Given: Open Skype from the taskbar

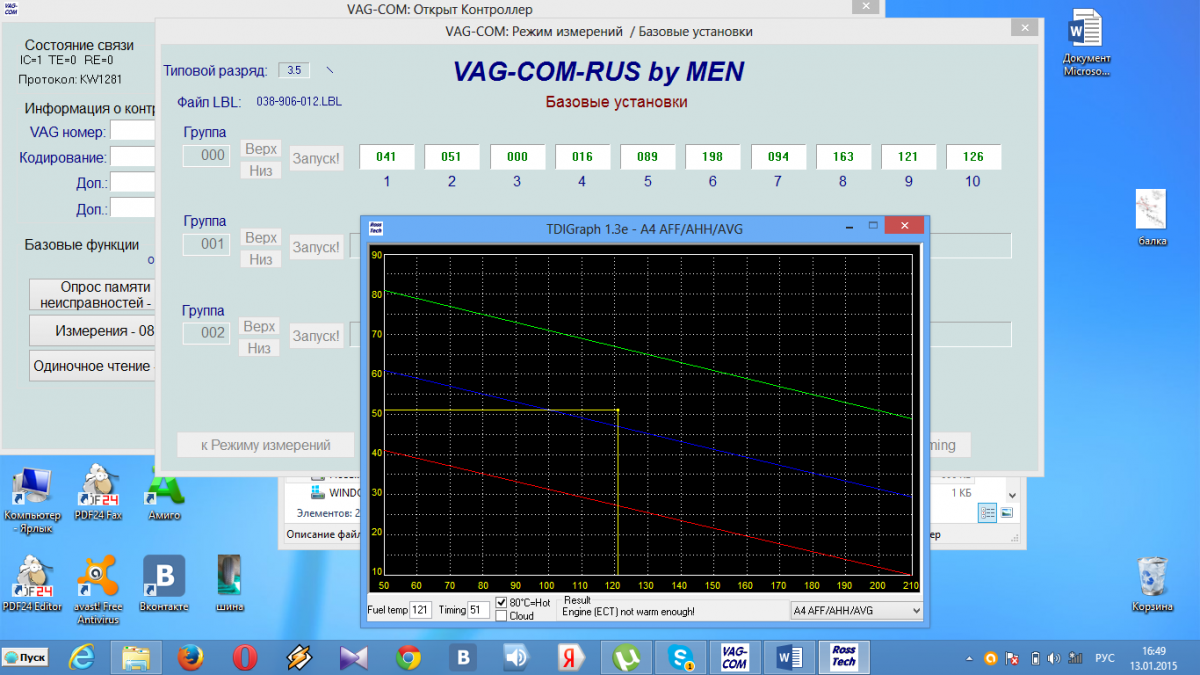Looking at the screenshot, I should click(681, 657).
